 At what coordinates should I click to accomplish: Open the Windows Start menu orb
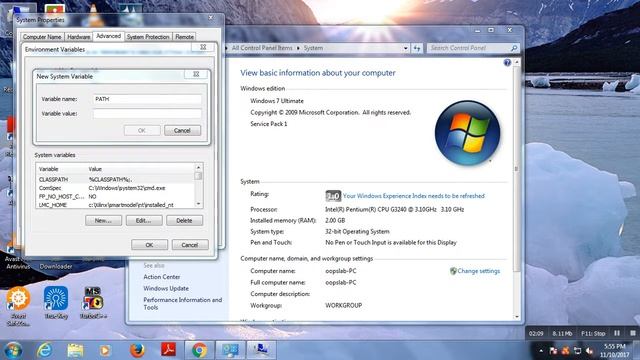13,350
